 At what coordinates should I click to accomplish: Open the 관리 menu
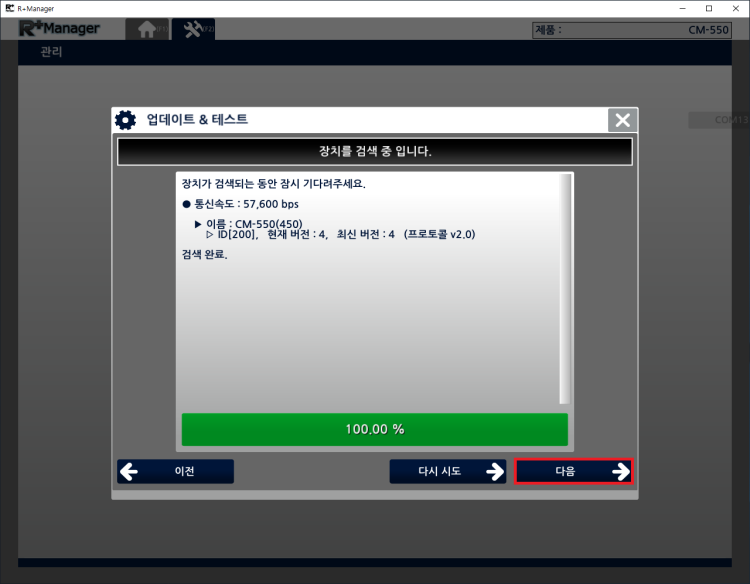51,52
